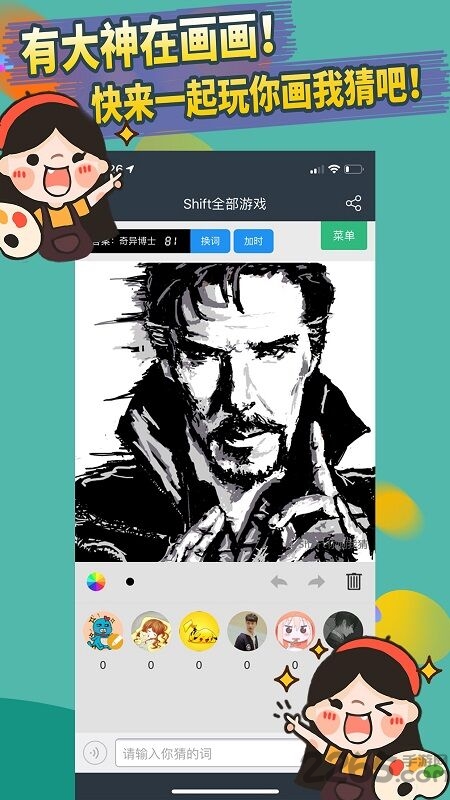450x800 pixels.
Task: Clear canvas with the trash bin icon
Action: pyautogui.click(x=354, y=581)
